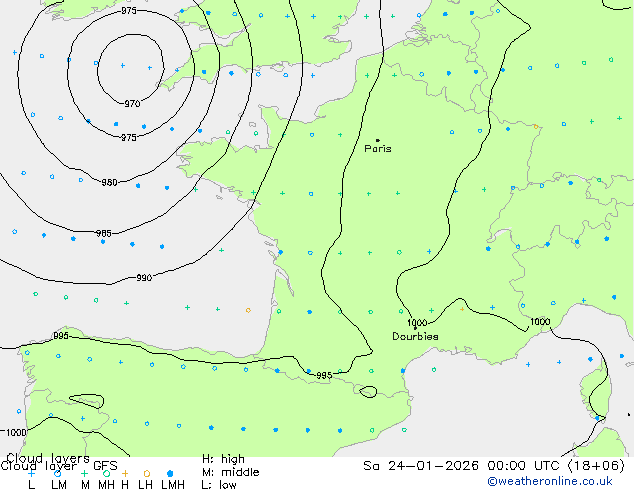Click the small closed isobar loop in Pyrenees
This screenshot has height=490, width=634.
click(x=368, y=392)
